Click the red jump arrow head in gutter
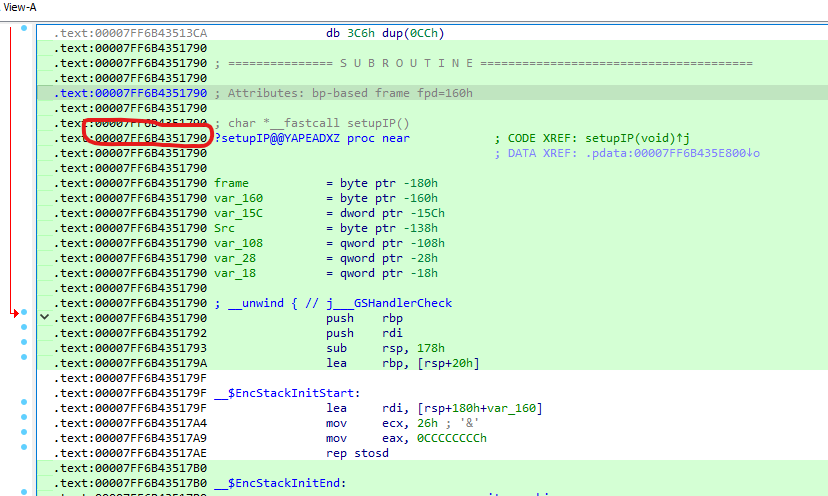Screen dimensions: 828x496 (x=15, y=313)
